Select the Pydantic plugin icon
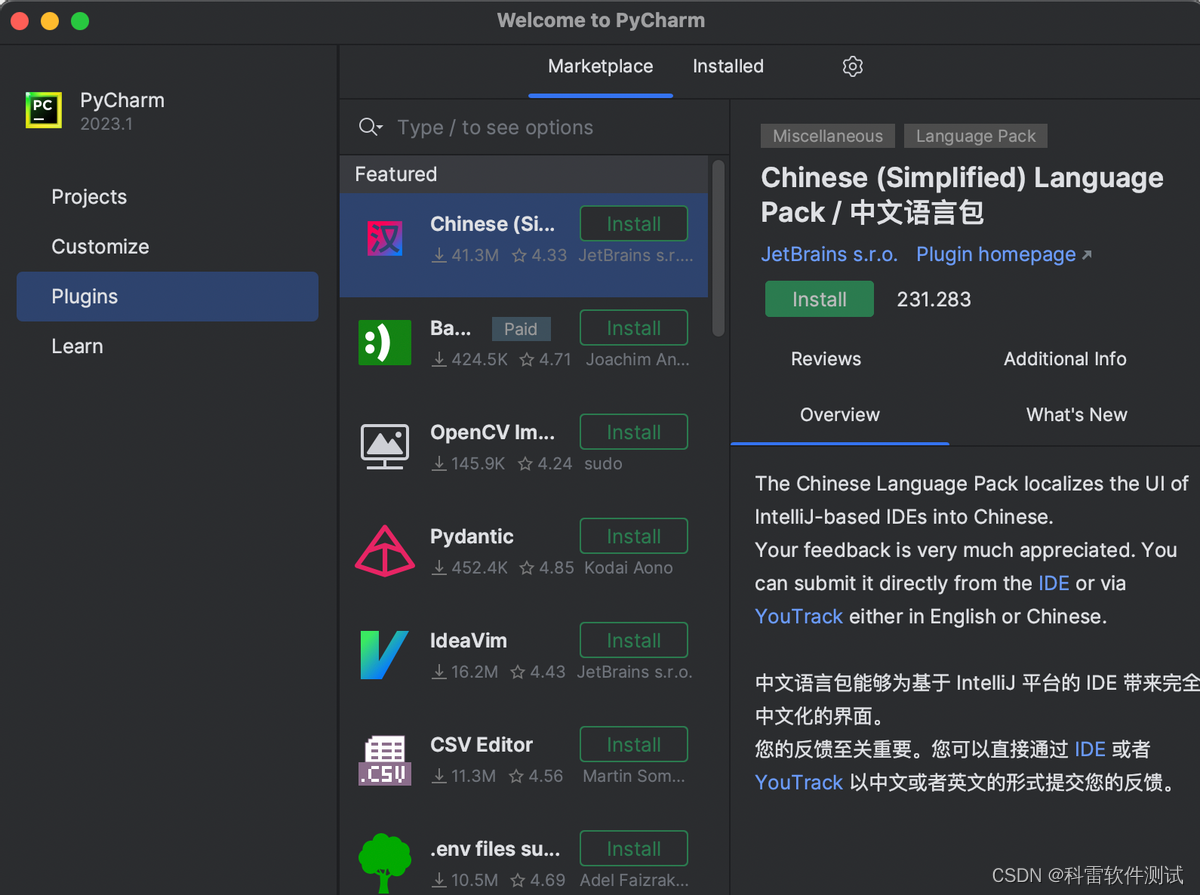This screenshot has width=1200, height=895. 385,551
